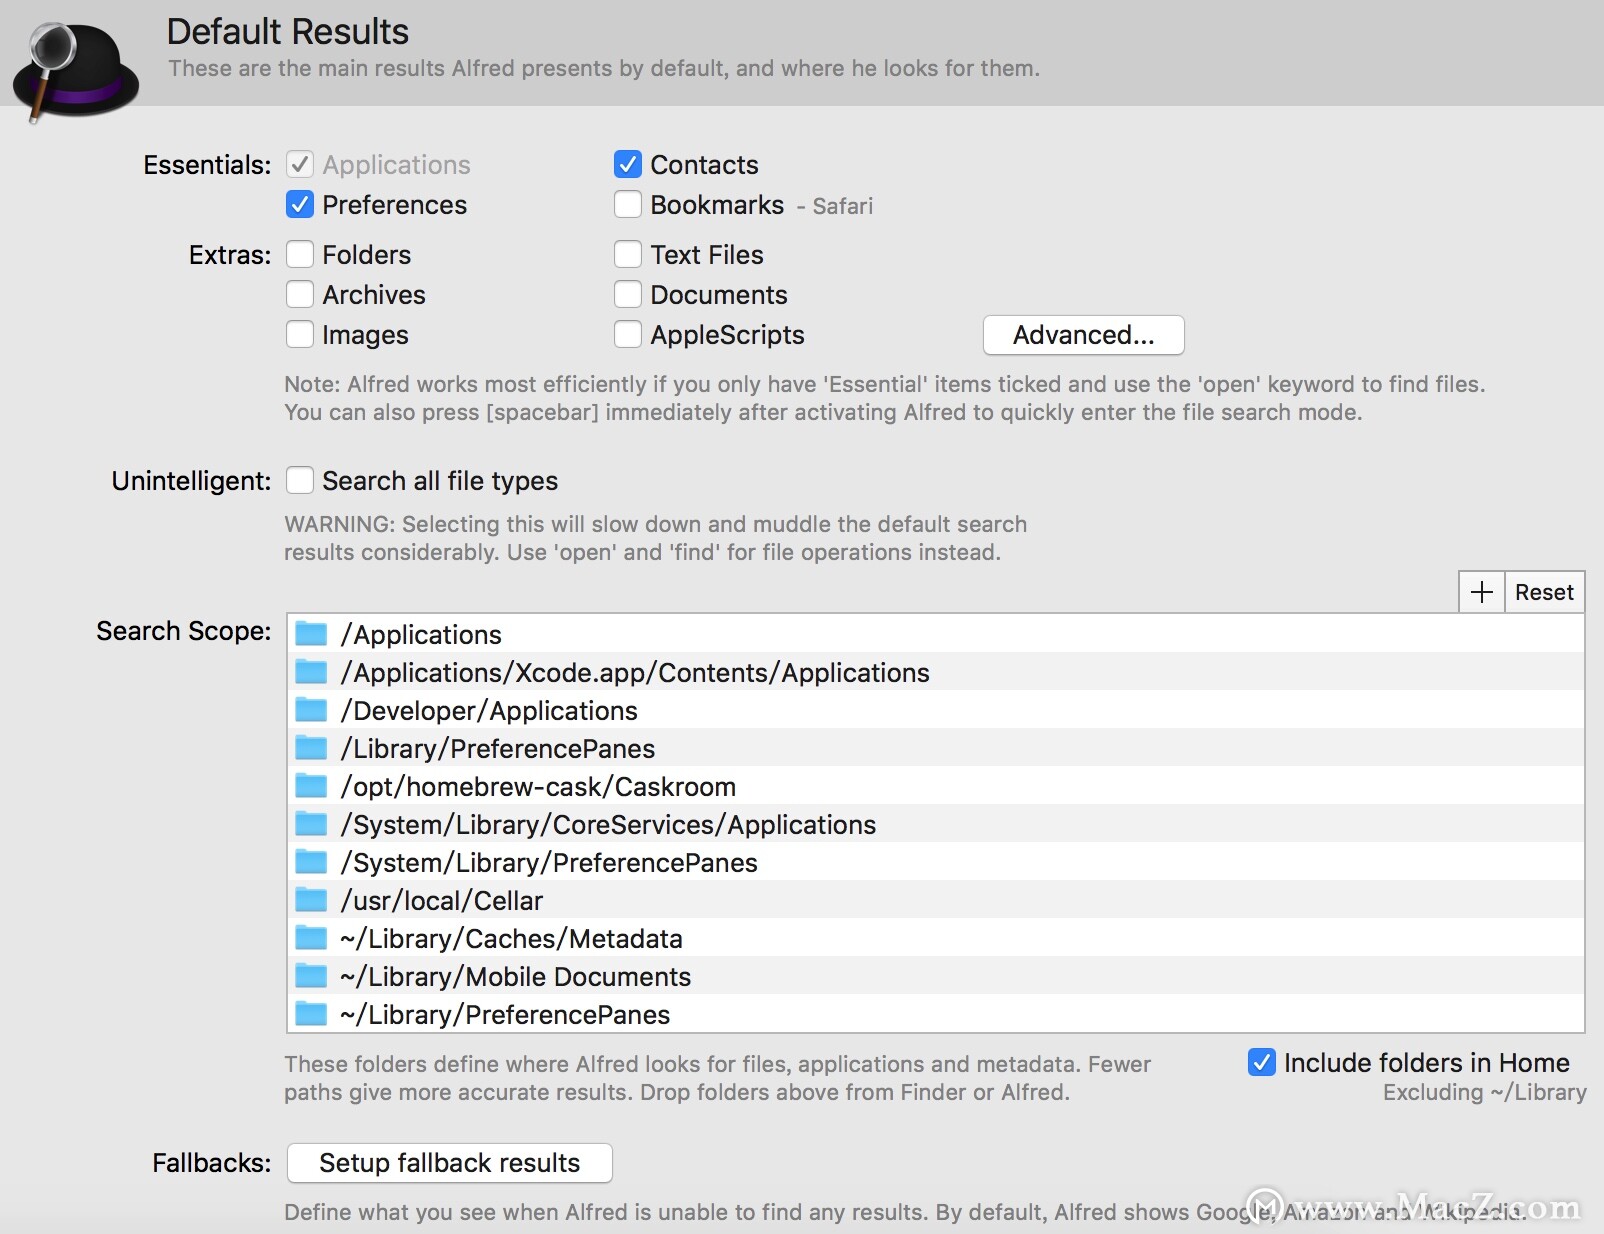Select the /Applications scope row
The width and height of the screenshot is (1604, 1234).
click(936, 634)
